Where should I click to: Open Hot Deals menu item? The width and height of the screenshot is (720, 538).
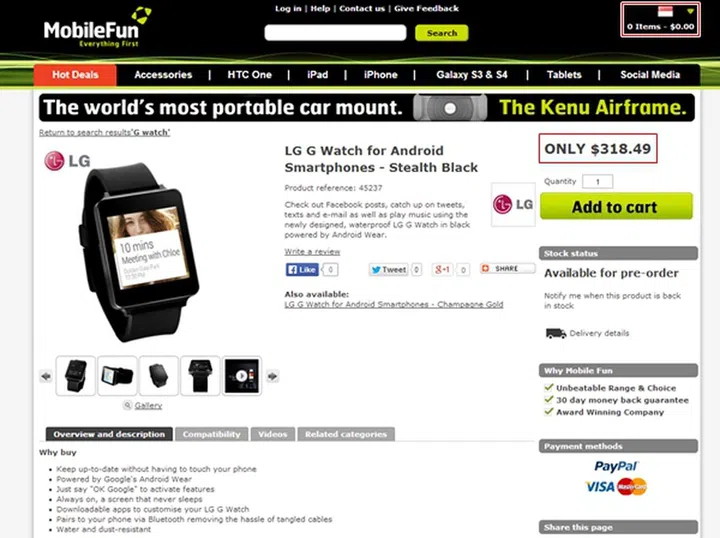75,75
